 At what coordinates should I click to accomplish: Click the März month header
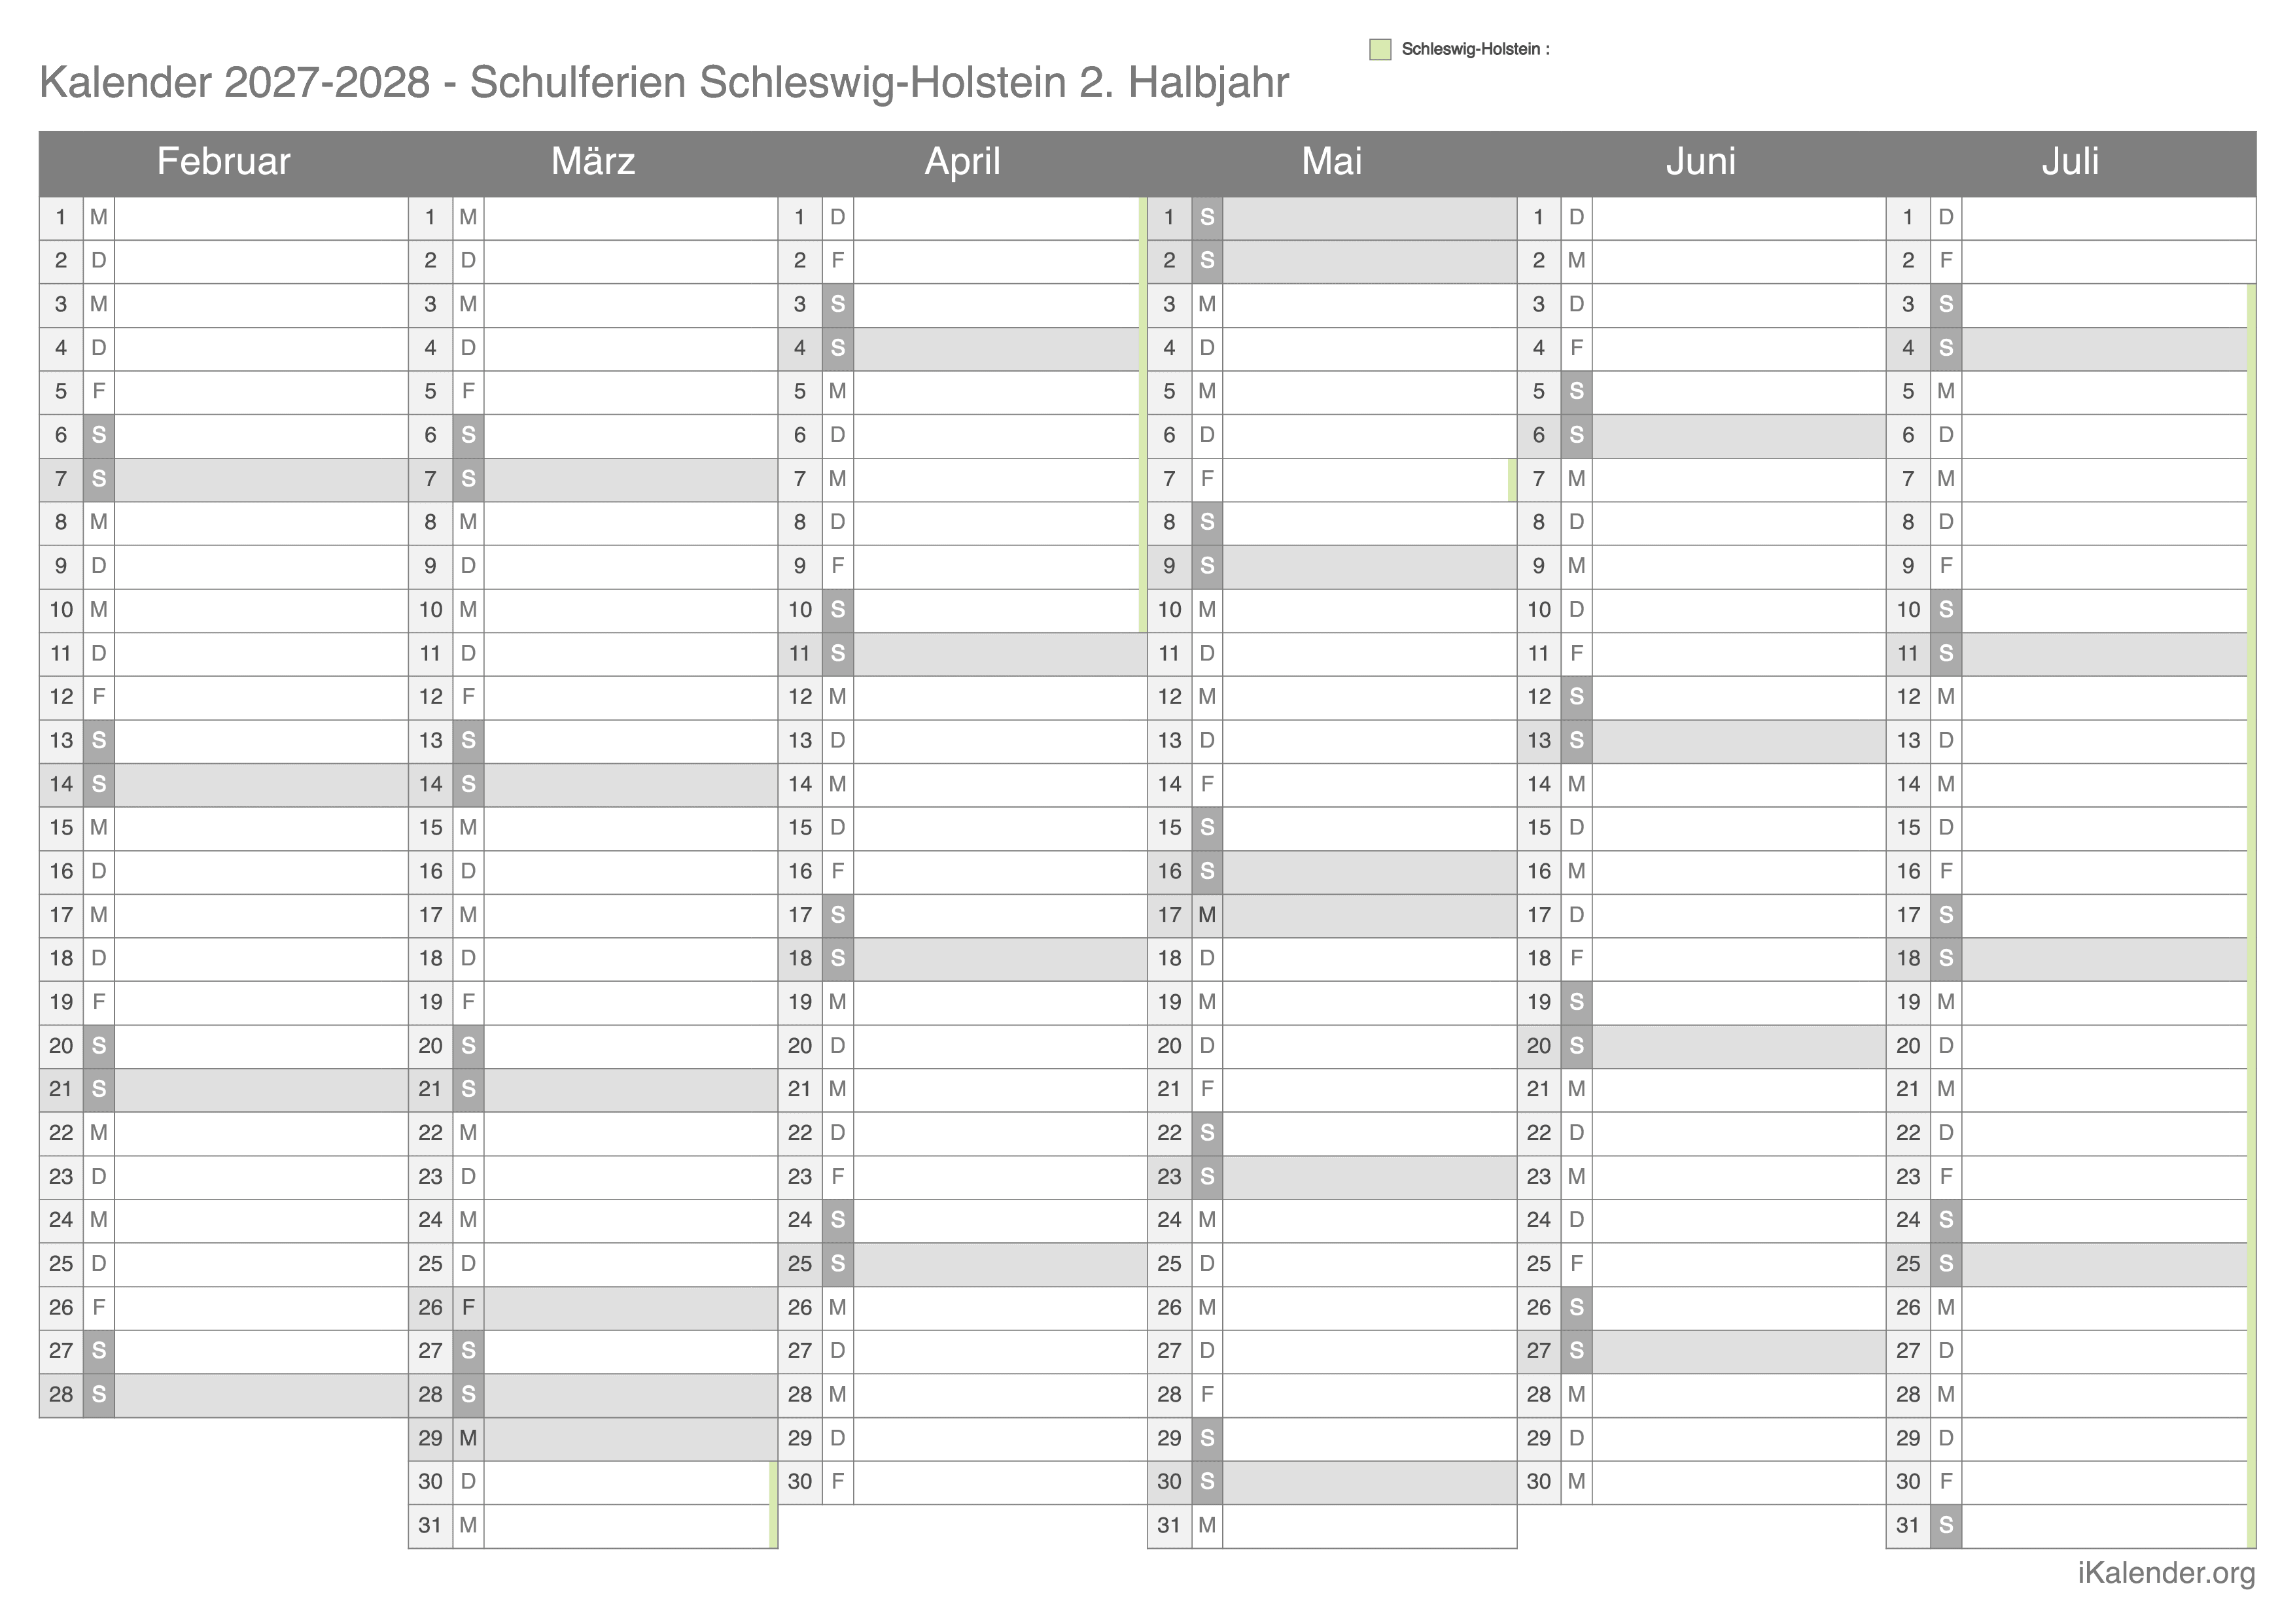593,162
